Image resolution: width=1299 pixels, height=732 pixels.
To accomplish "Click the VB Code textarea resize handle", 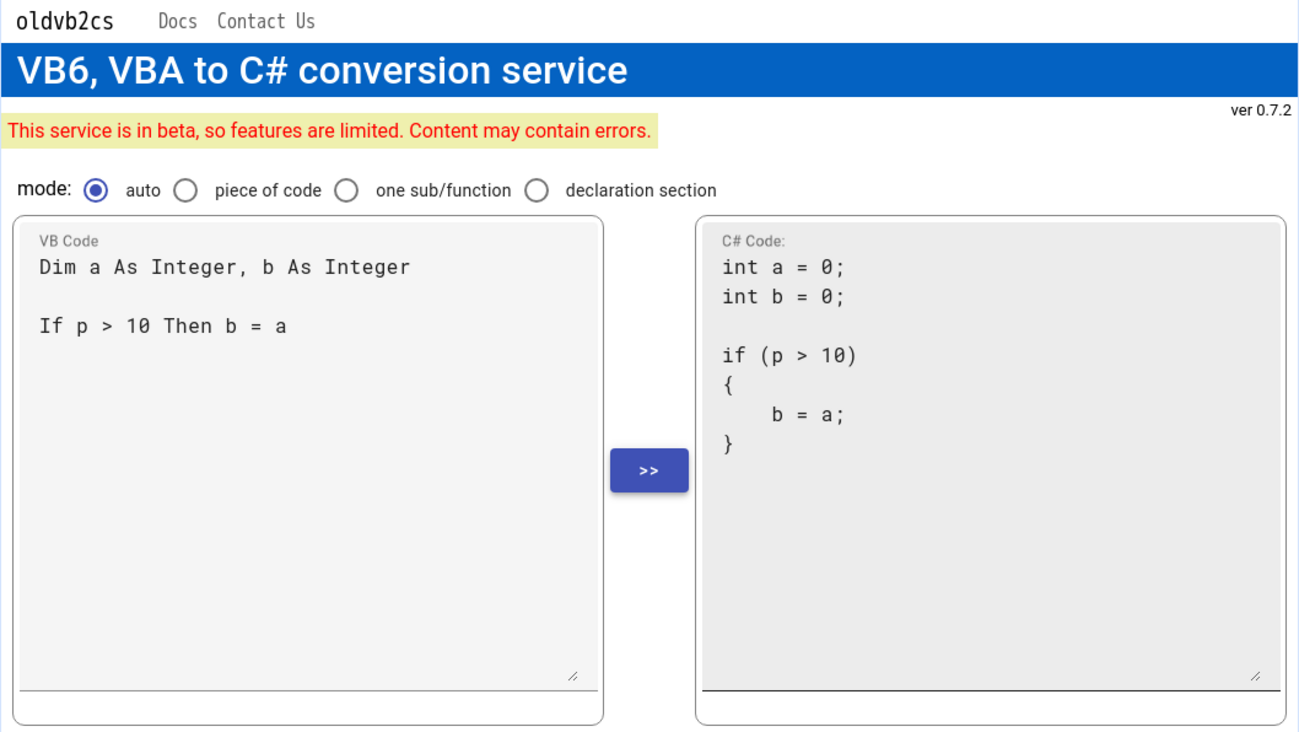I will 573,676.
